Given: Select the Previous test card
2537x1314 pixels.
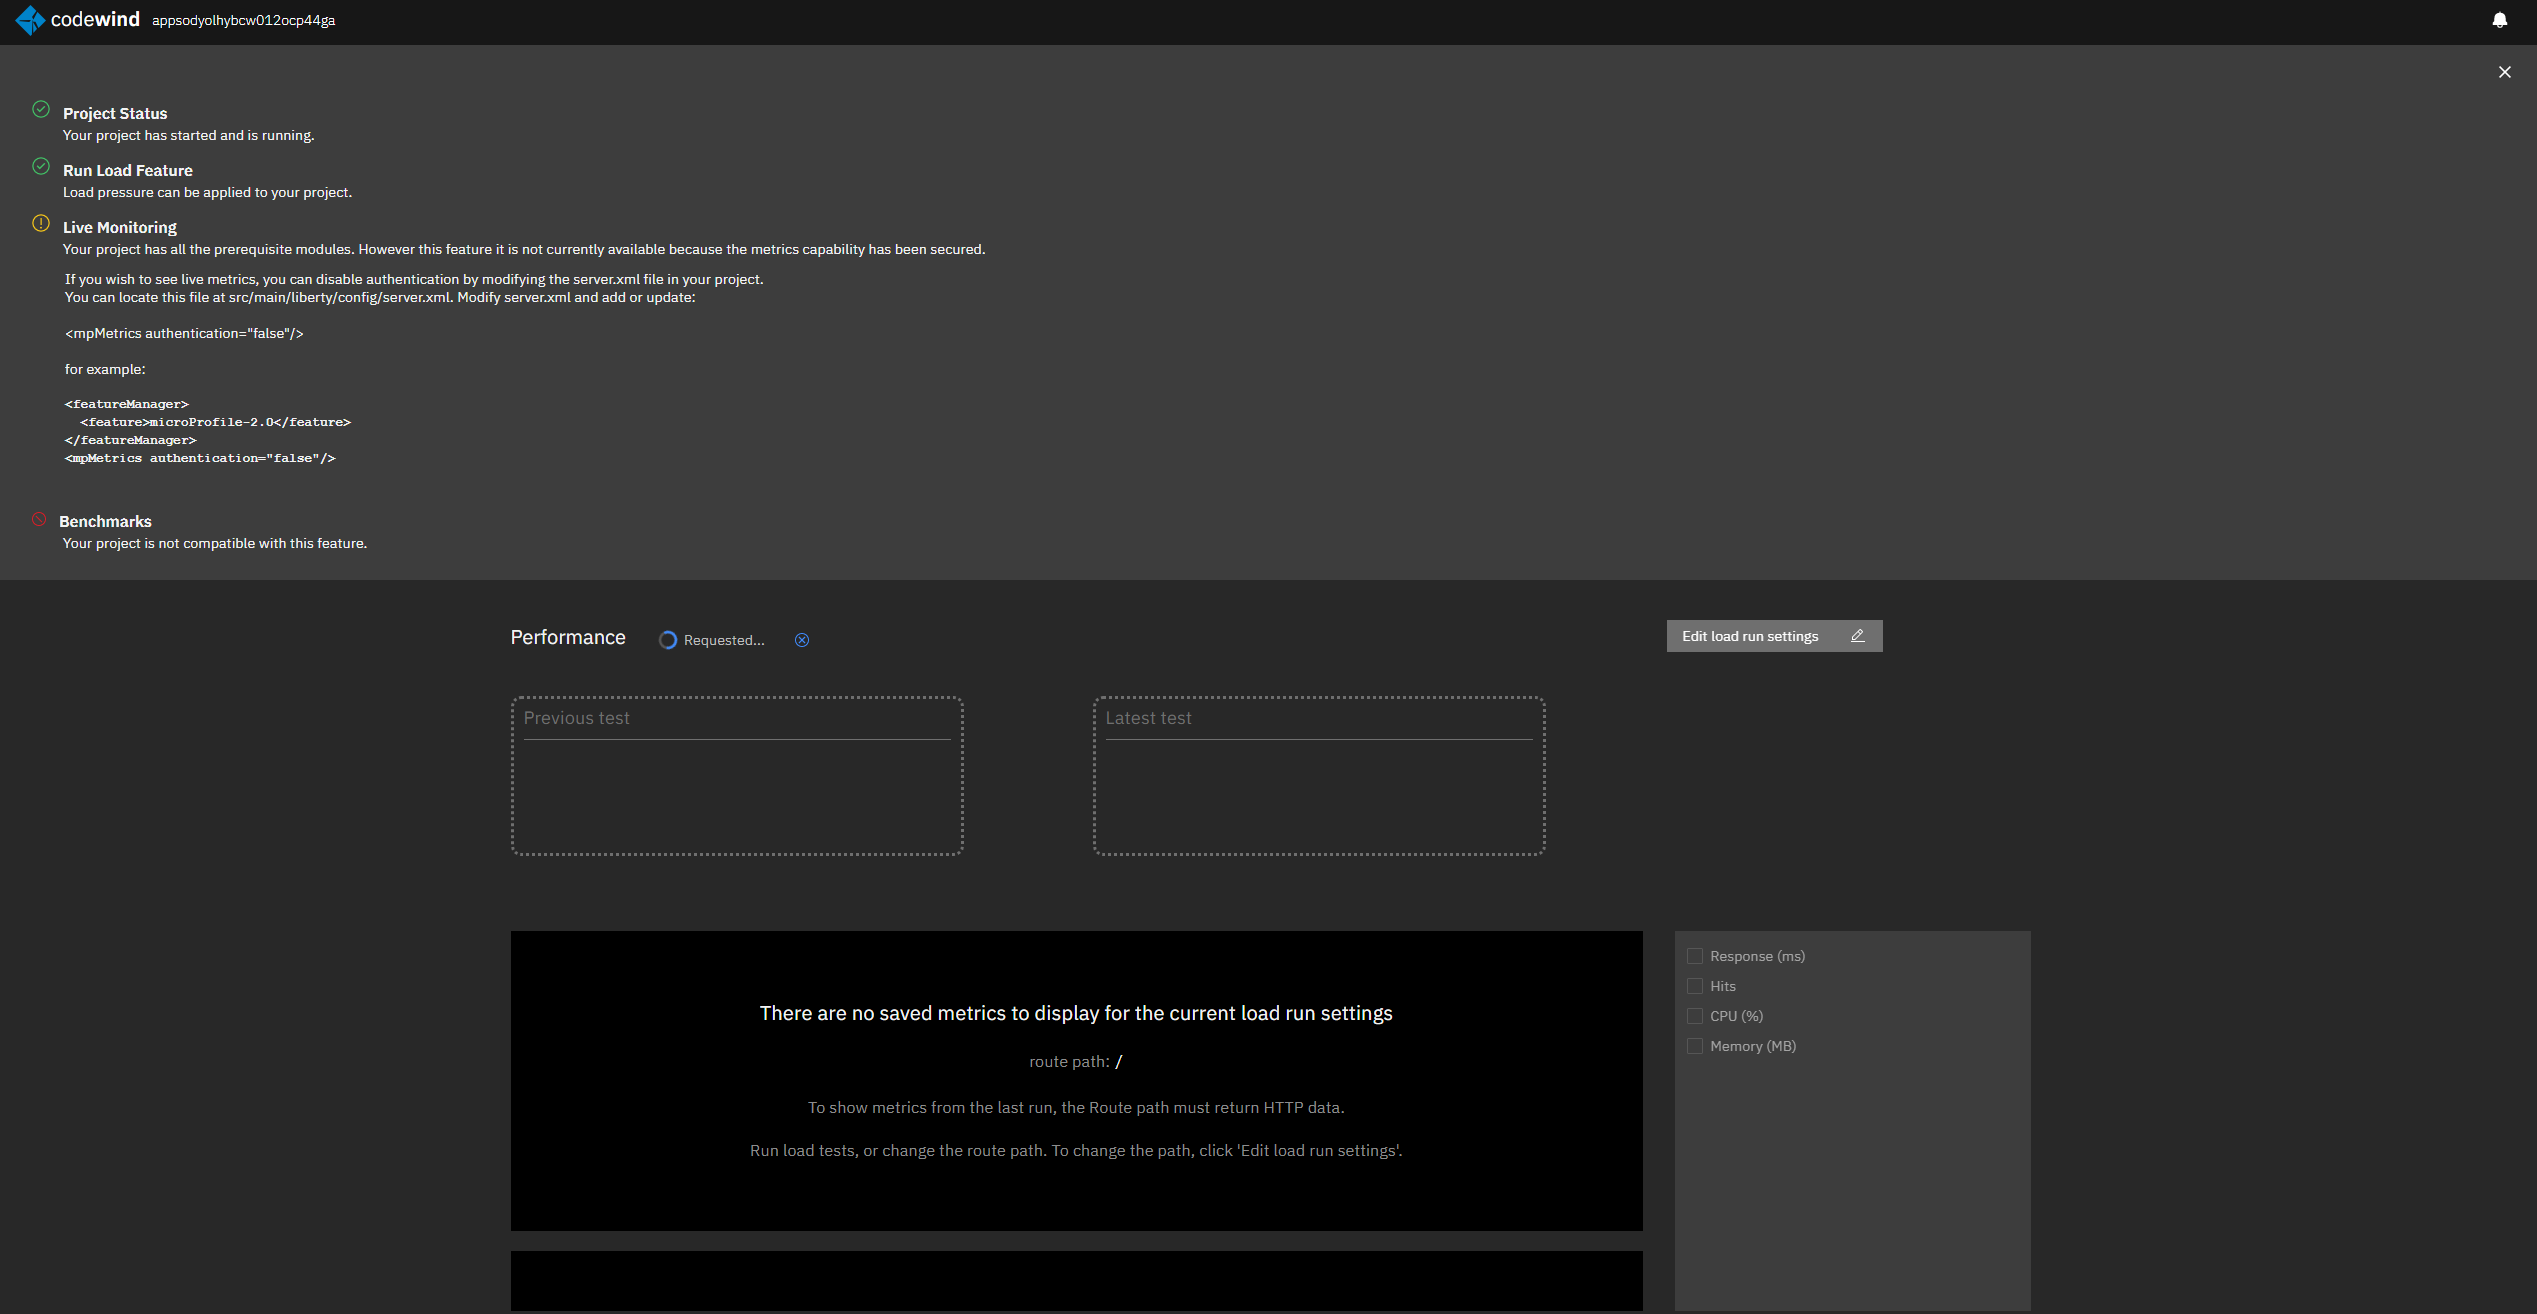Looking at the screenshot, I should [737, 776].
